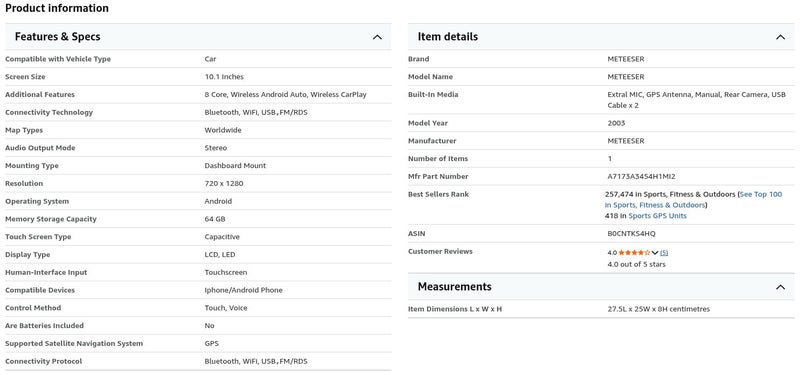
Task: Select the 'GPS' satellite navigation value
Action: click(x=211, y=344)
